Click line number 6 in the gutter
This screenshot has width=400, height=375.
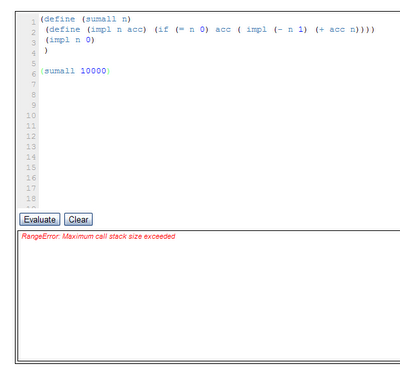tap(33, 74)
